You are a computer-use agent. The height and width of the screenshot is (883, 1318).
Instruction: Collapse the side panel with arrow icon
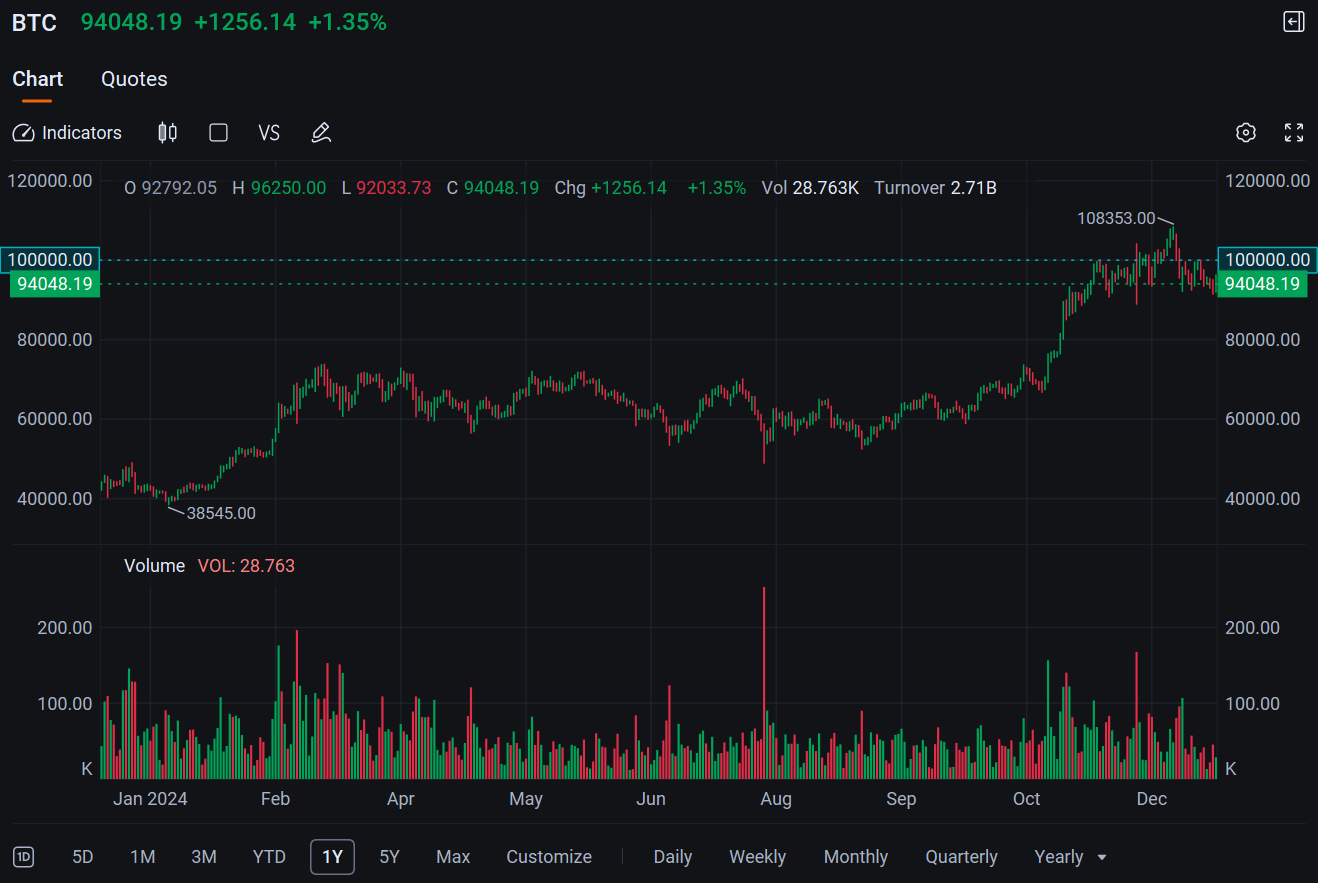tap(1294, 22)
